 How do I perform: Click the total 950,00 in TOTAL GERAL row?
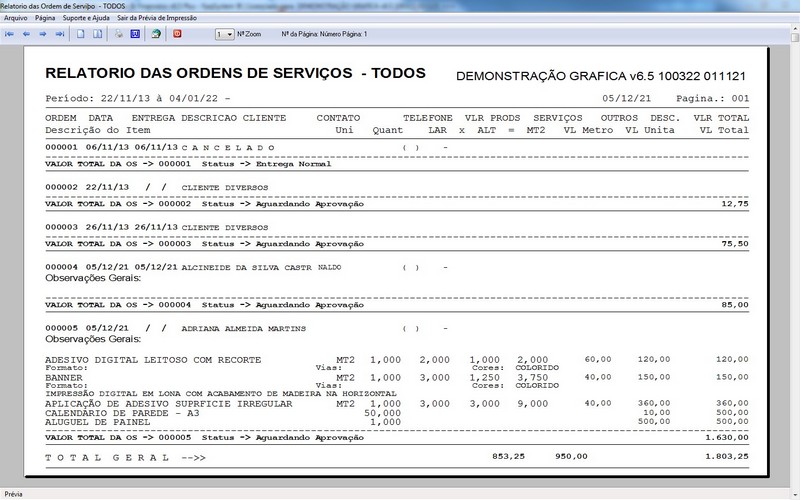point(571,456)
